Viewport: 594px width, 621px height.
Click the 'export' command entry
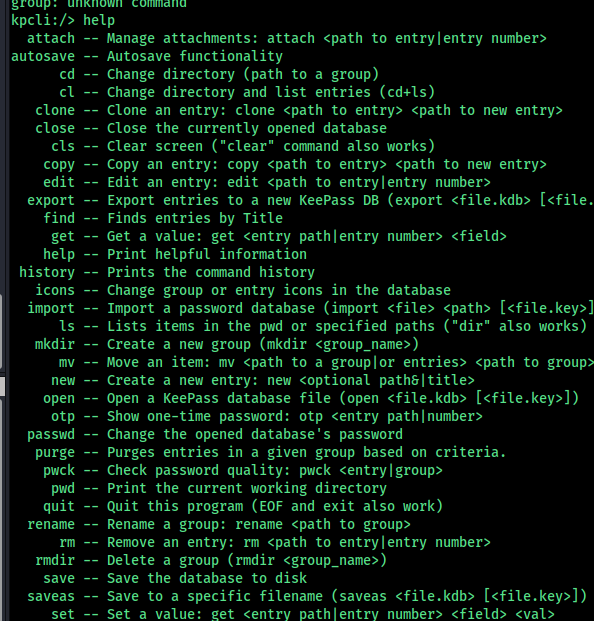tap(51, 200)
